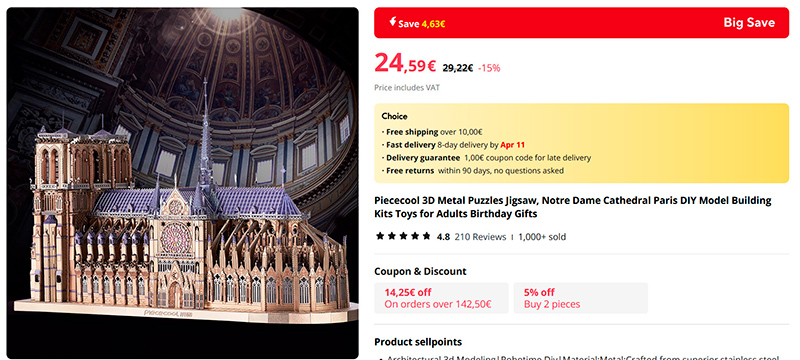This screenshot has height=360, width=800.
Task: Click the crossed-out 29,22€ original price
Action: [458, 67]
